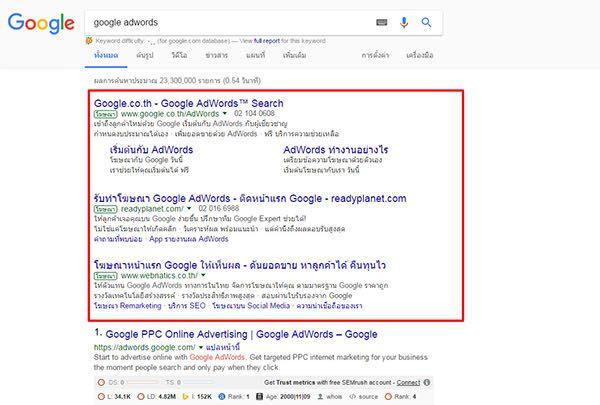Click the blue Rank: 1 icon
Screen dimensions: 600x405
pyautogui.click(x=222, y=397)
